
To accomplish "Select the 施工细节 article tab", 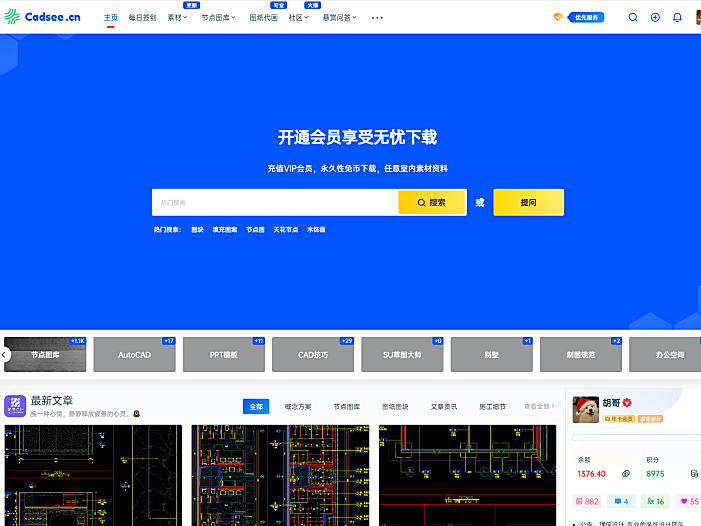I will (492, 407).
